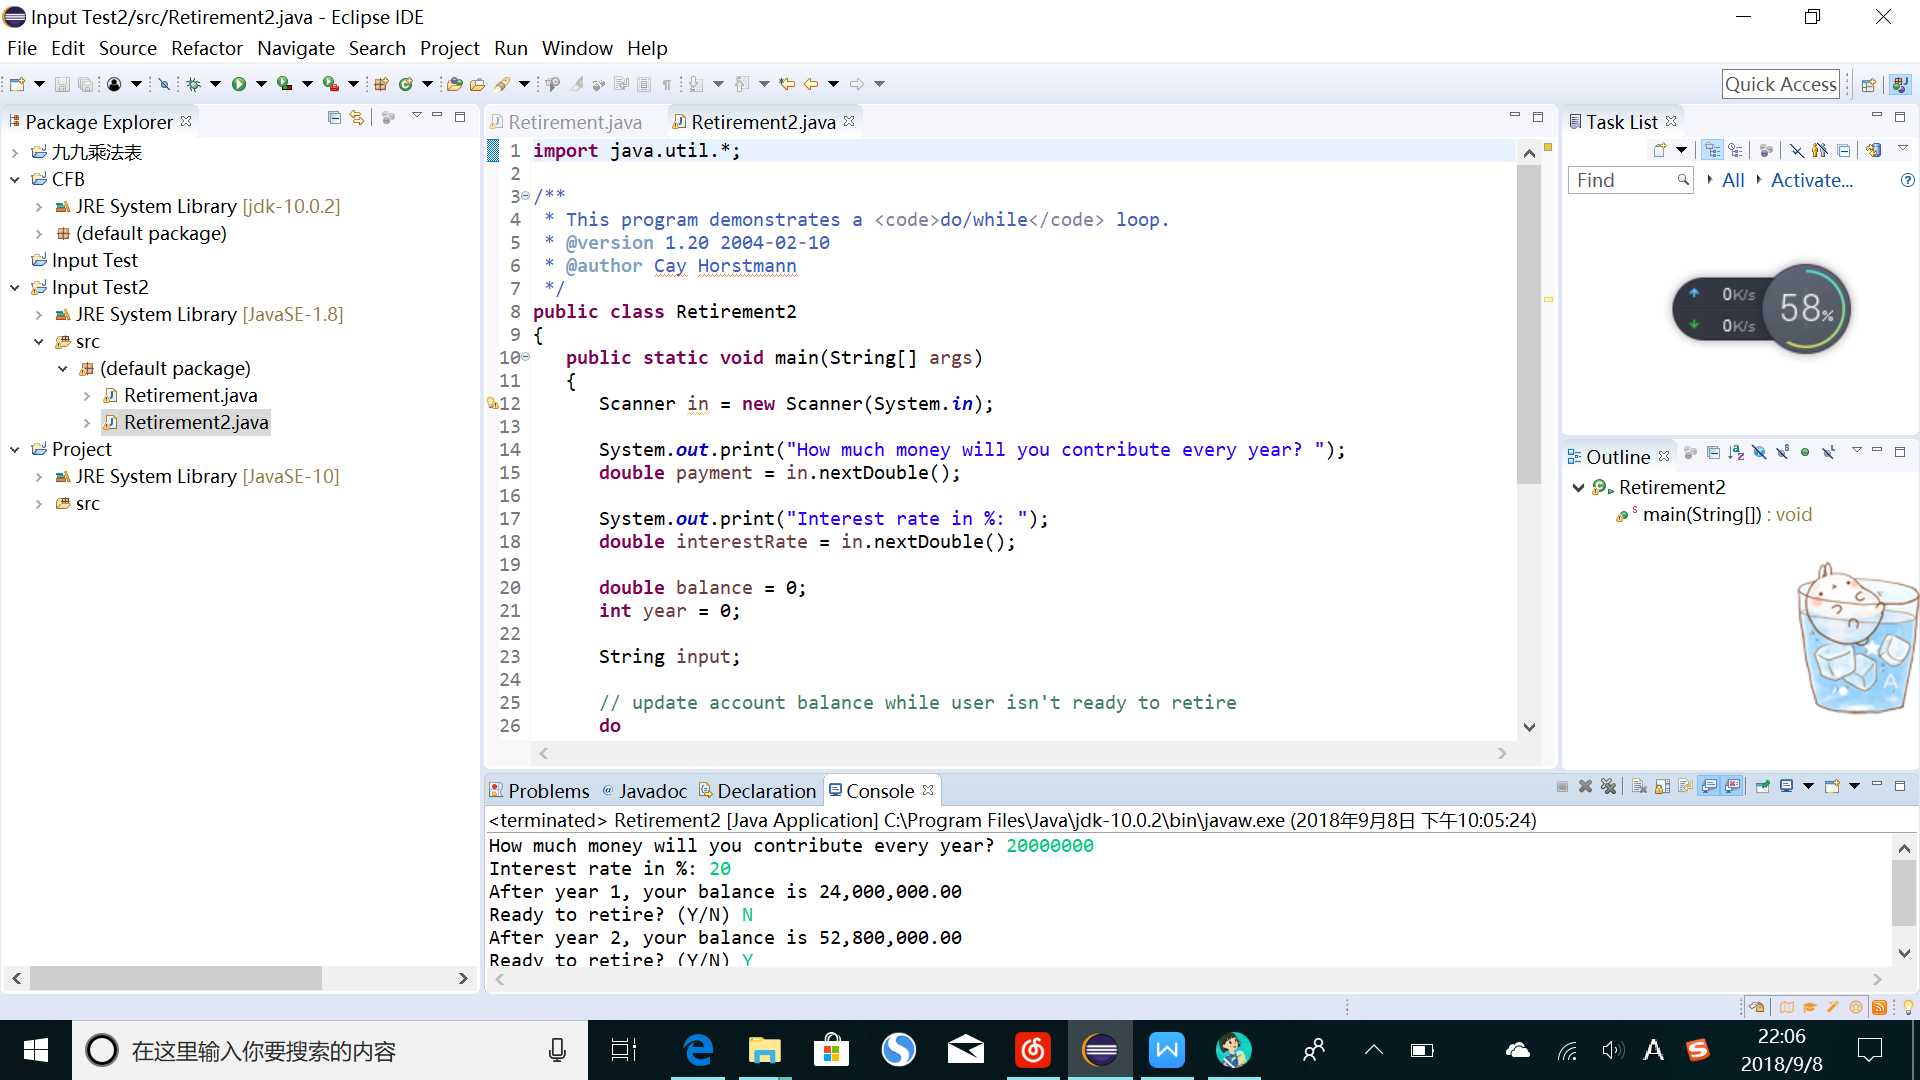Click the Task List panel icon

point(1577,120)
